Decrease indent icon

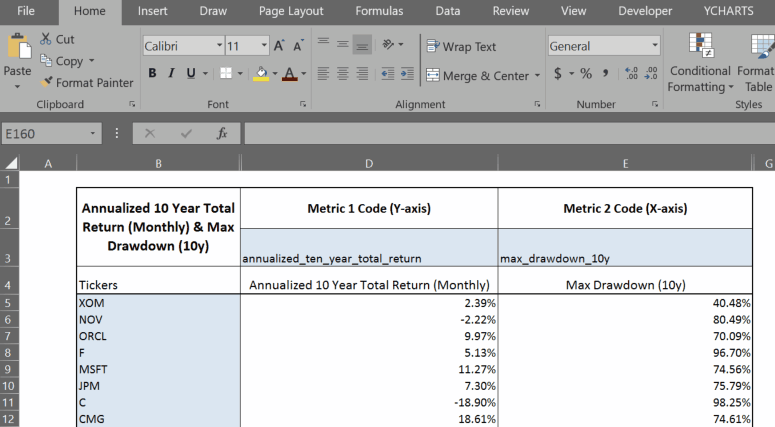[388, 74]
